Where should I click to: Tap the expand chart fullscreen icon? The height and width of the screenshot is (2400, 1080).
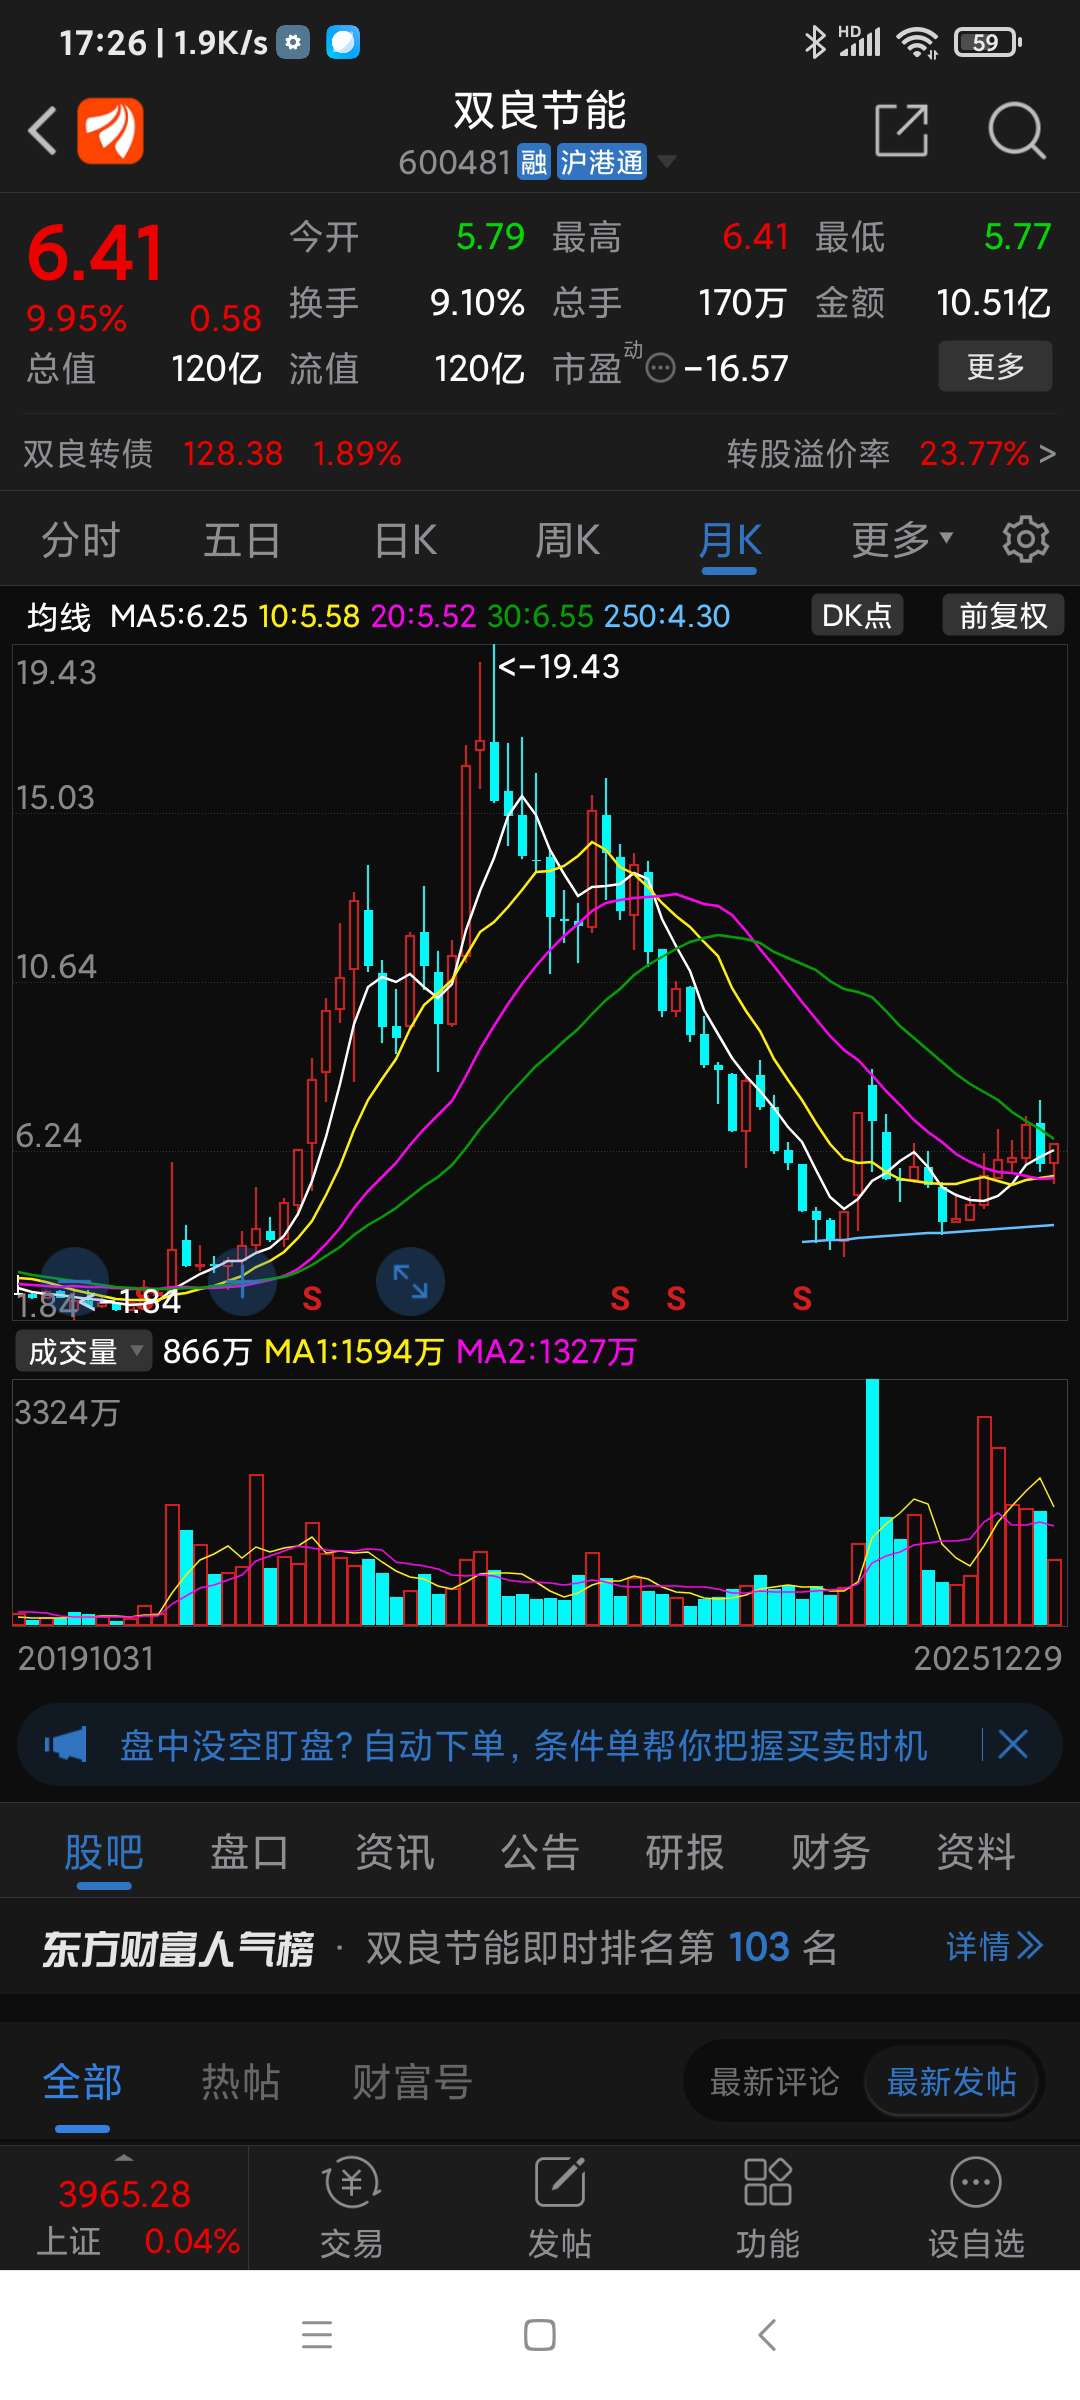click(x=410, y=1281)
